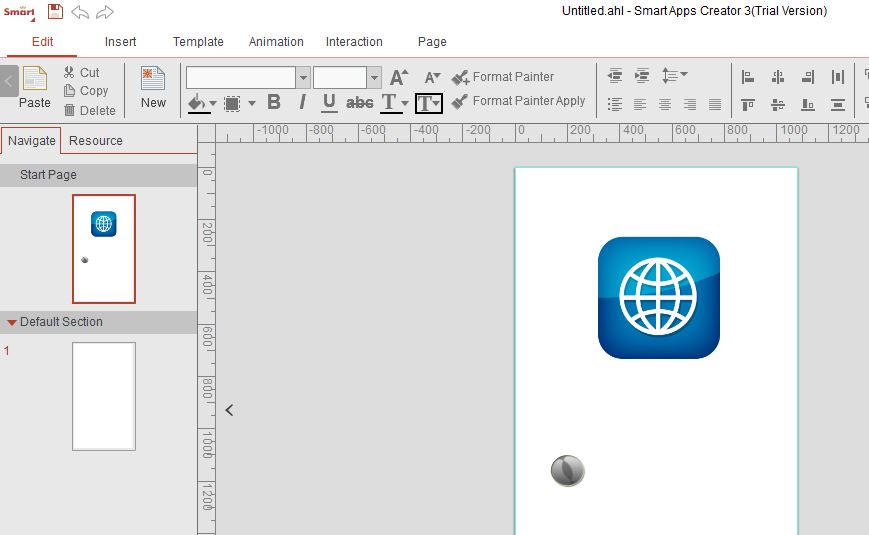This screenshot has height=535, width=869.
Task: Align objects to vertical middle
Action: pyautogui.click(x=778, y=104)
